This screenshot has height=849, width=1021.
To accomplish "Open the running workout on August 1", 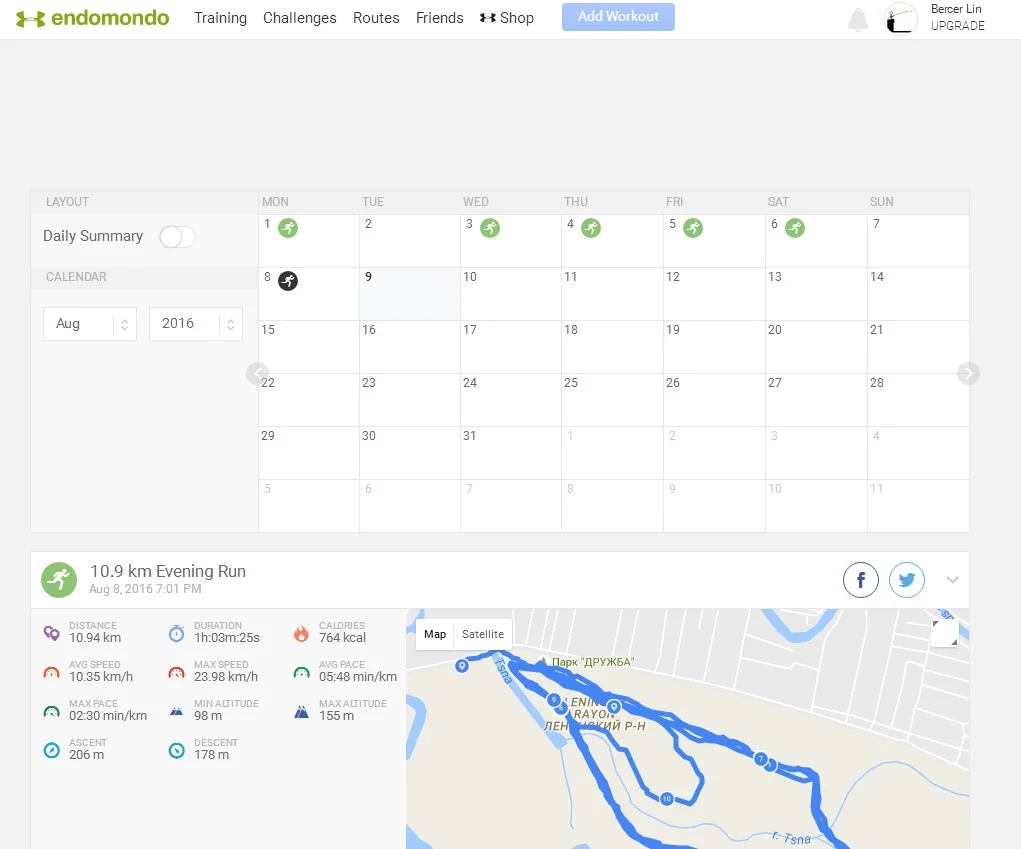I will point(288,228).
